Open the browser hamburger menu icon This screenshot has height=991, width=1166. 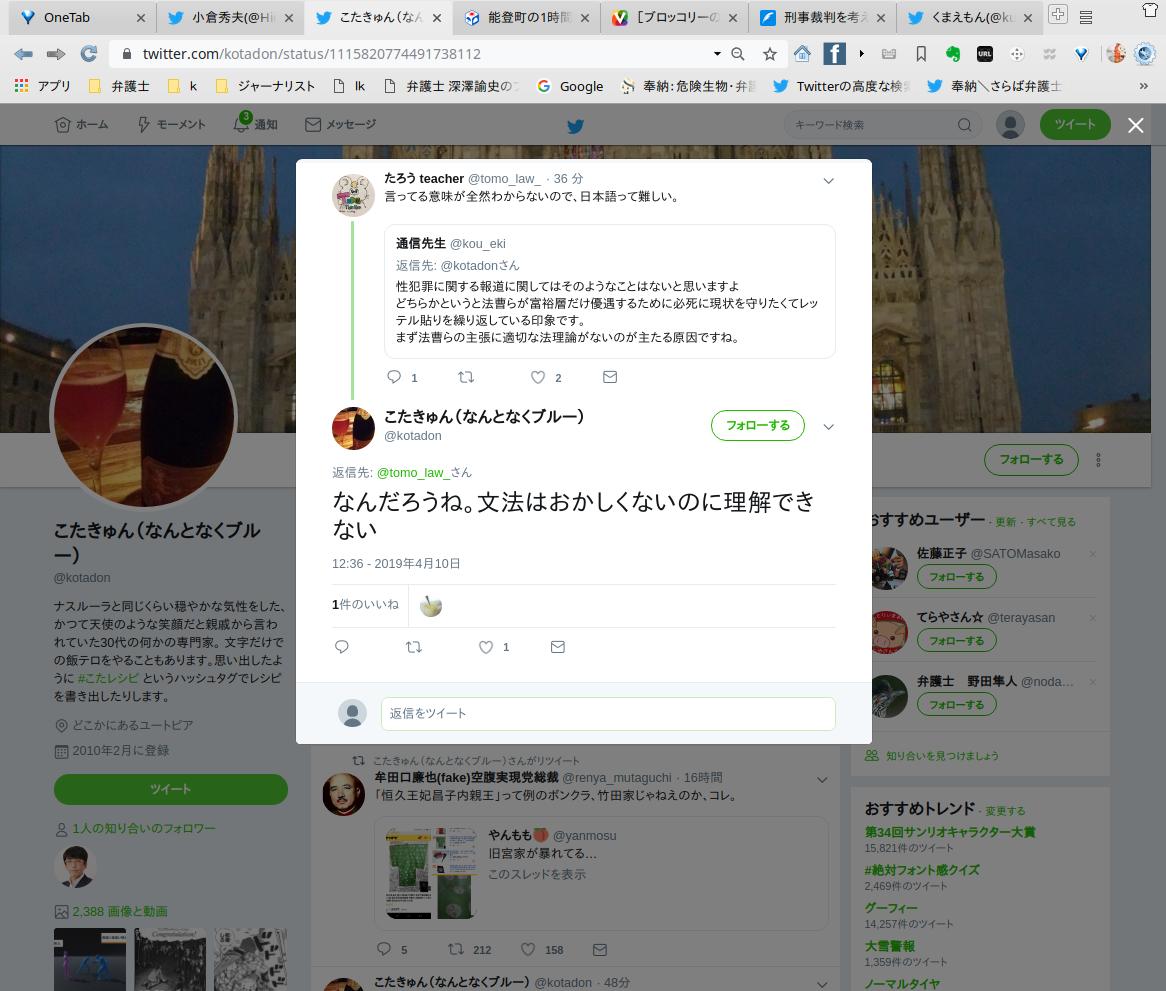tap(1086, 17)
